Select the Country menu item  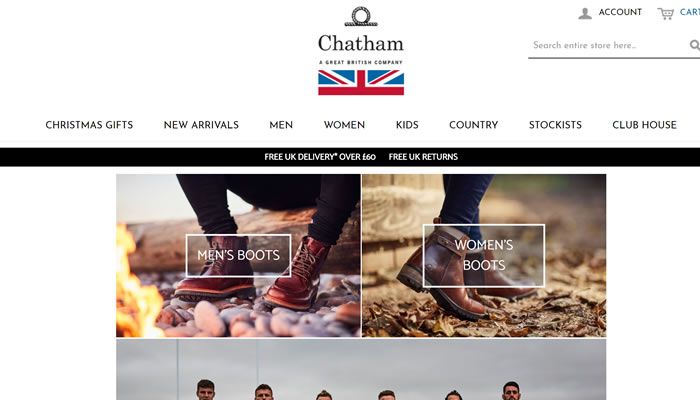[x=474, y=125]
